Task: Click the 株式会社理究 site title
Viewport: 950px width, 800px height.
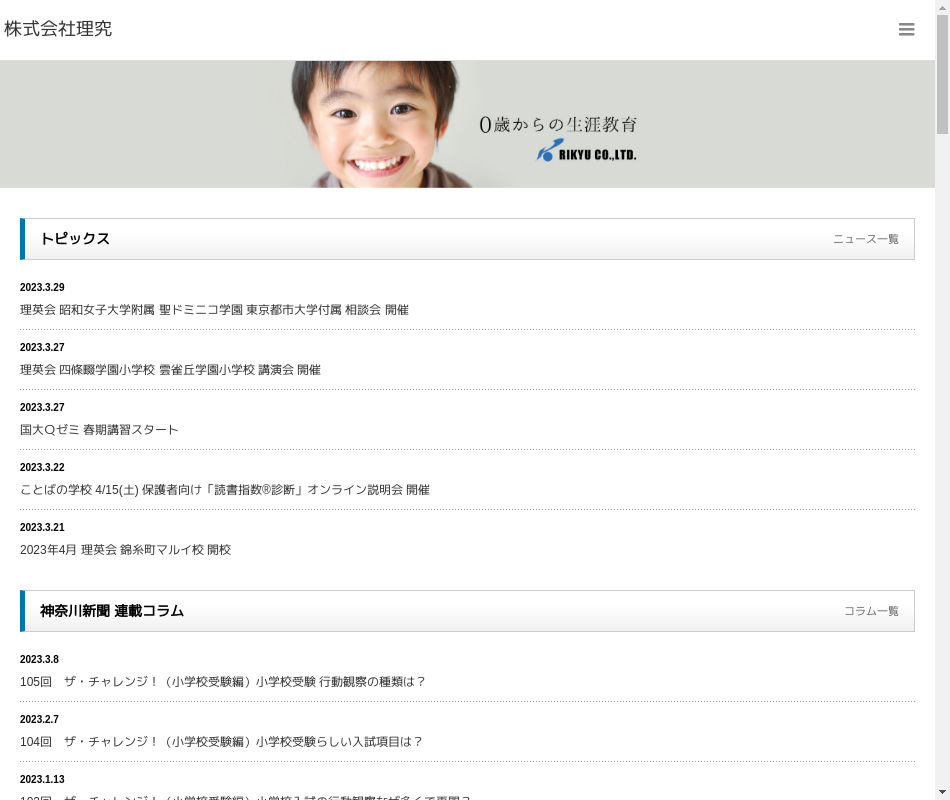Action: (x=58, y=29)
